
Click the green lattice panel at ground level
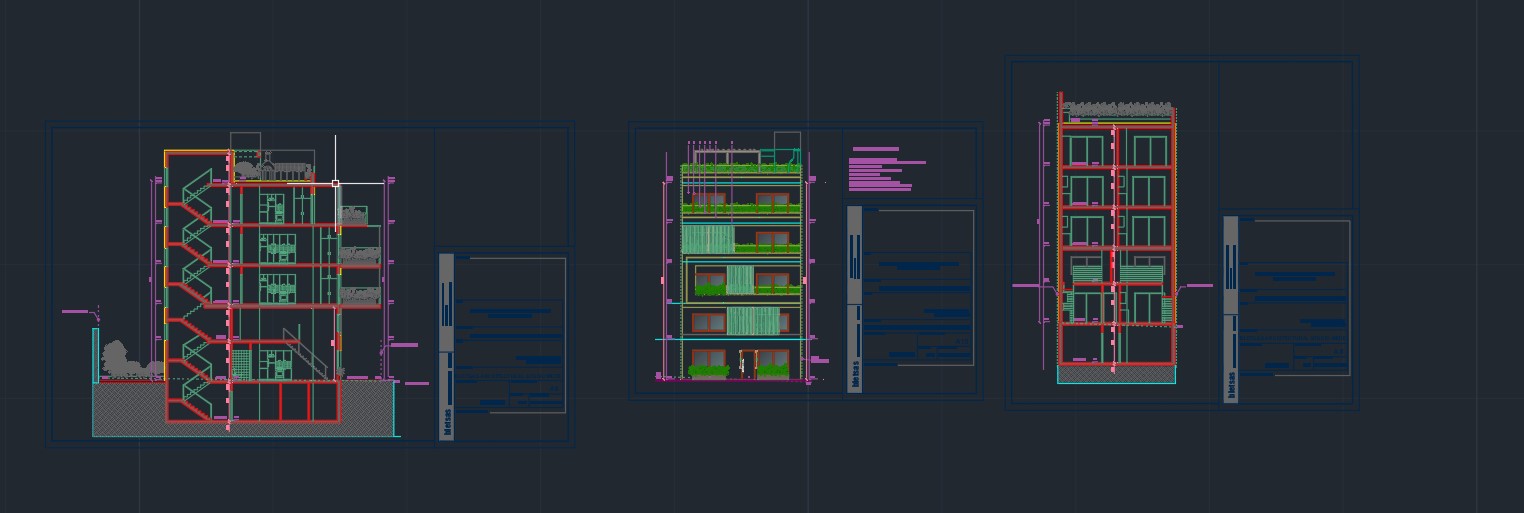point(240,362)
